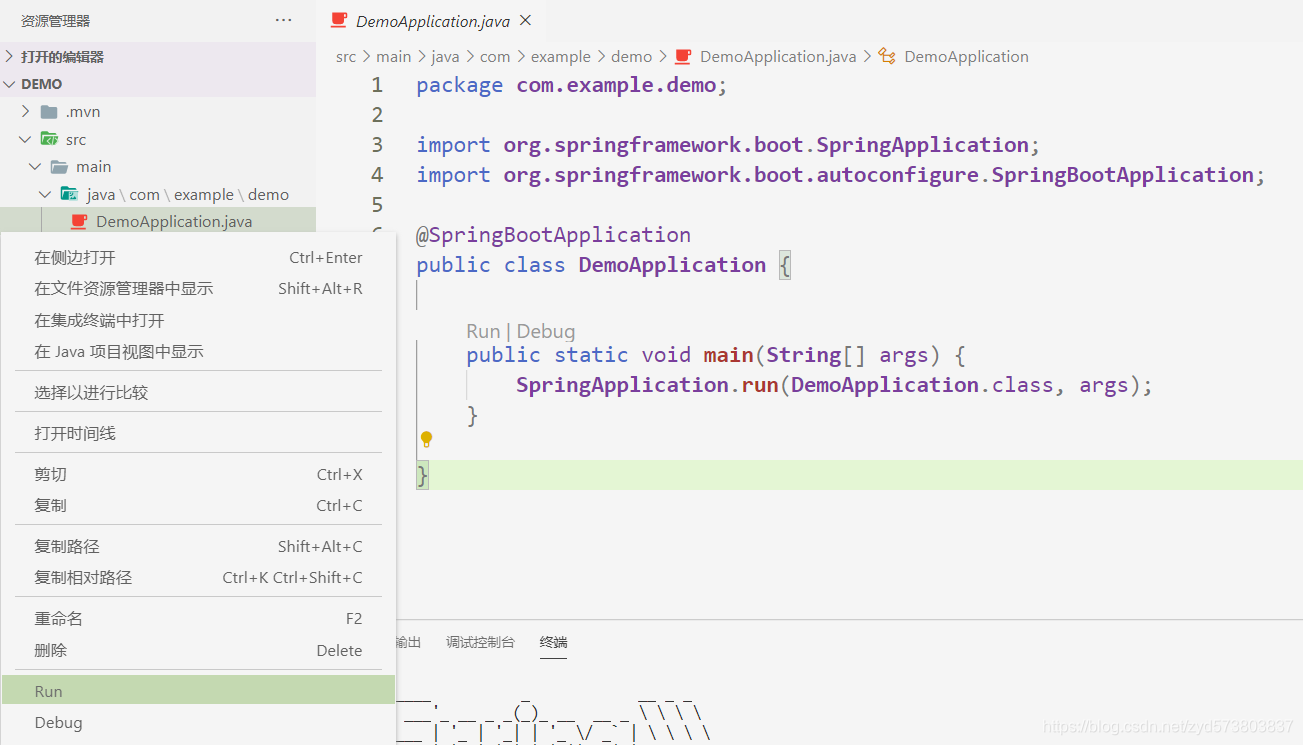
Task: Close the DemoApplication.java editor tab
Action: pyautogui.click(x=526, y=20)
